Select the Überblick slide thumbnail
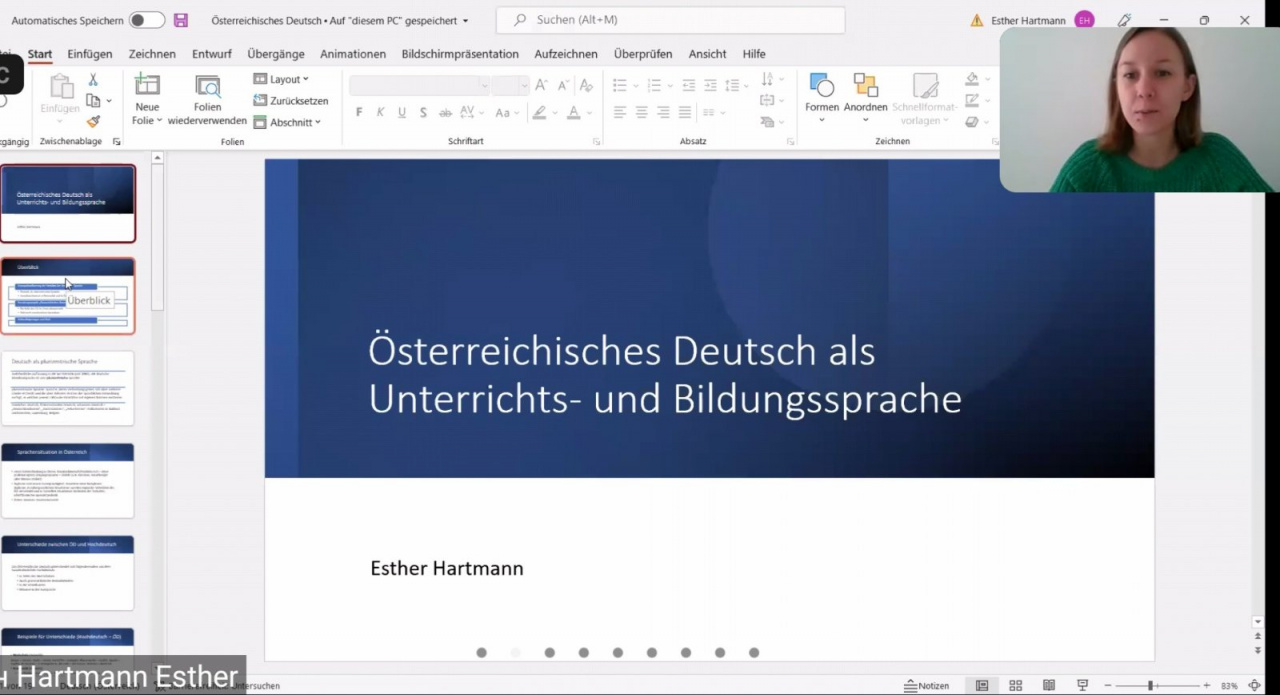 click(68, 296)
